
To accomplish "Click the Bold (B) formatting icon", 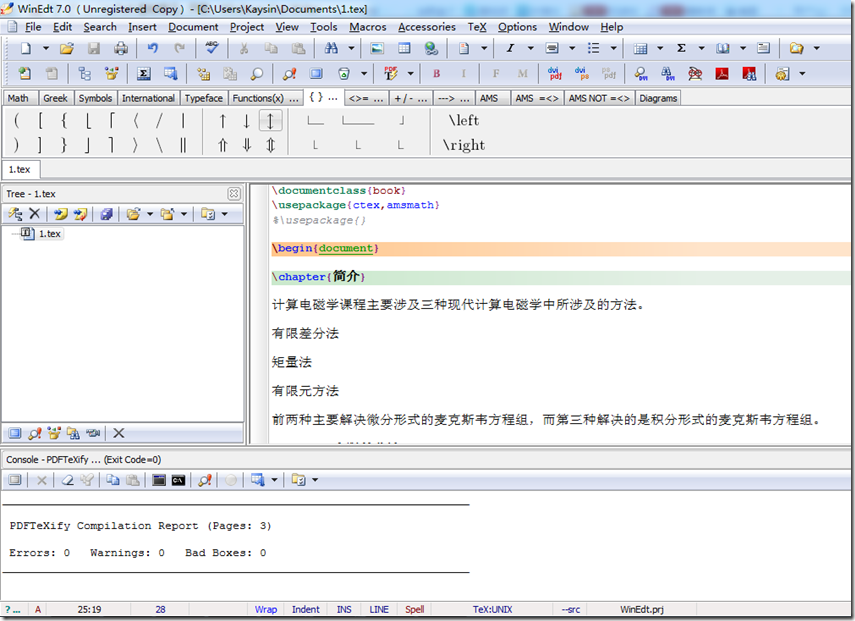I will click(437, 73).
